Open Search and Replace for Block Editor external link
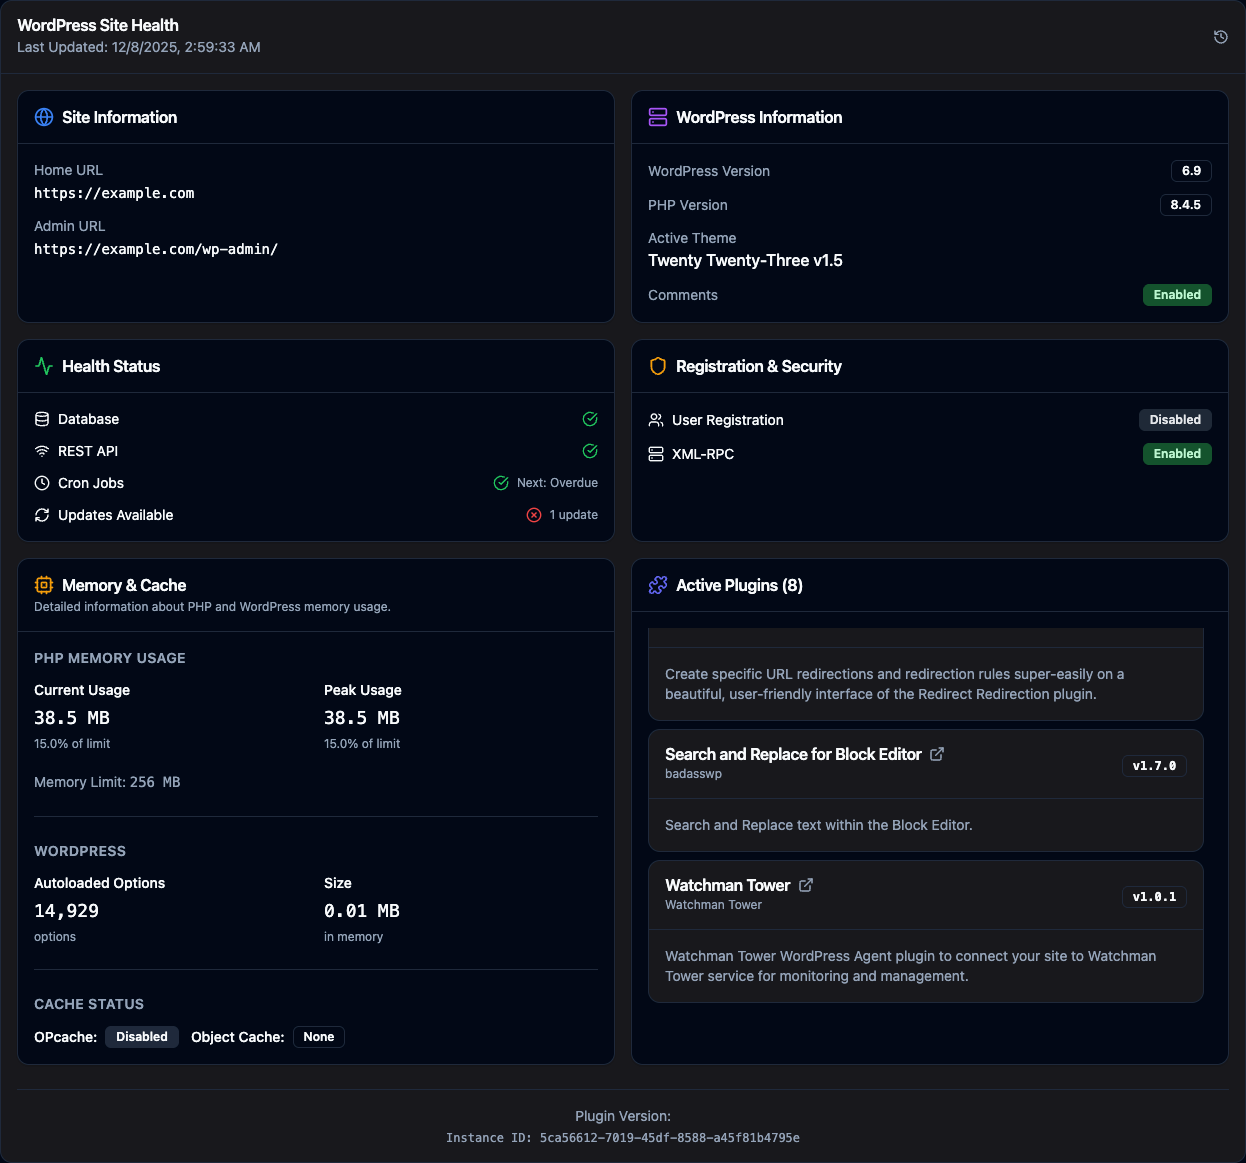Screen dimensions: 1246x1163 coord(936,753)
